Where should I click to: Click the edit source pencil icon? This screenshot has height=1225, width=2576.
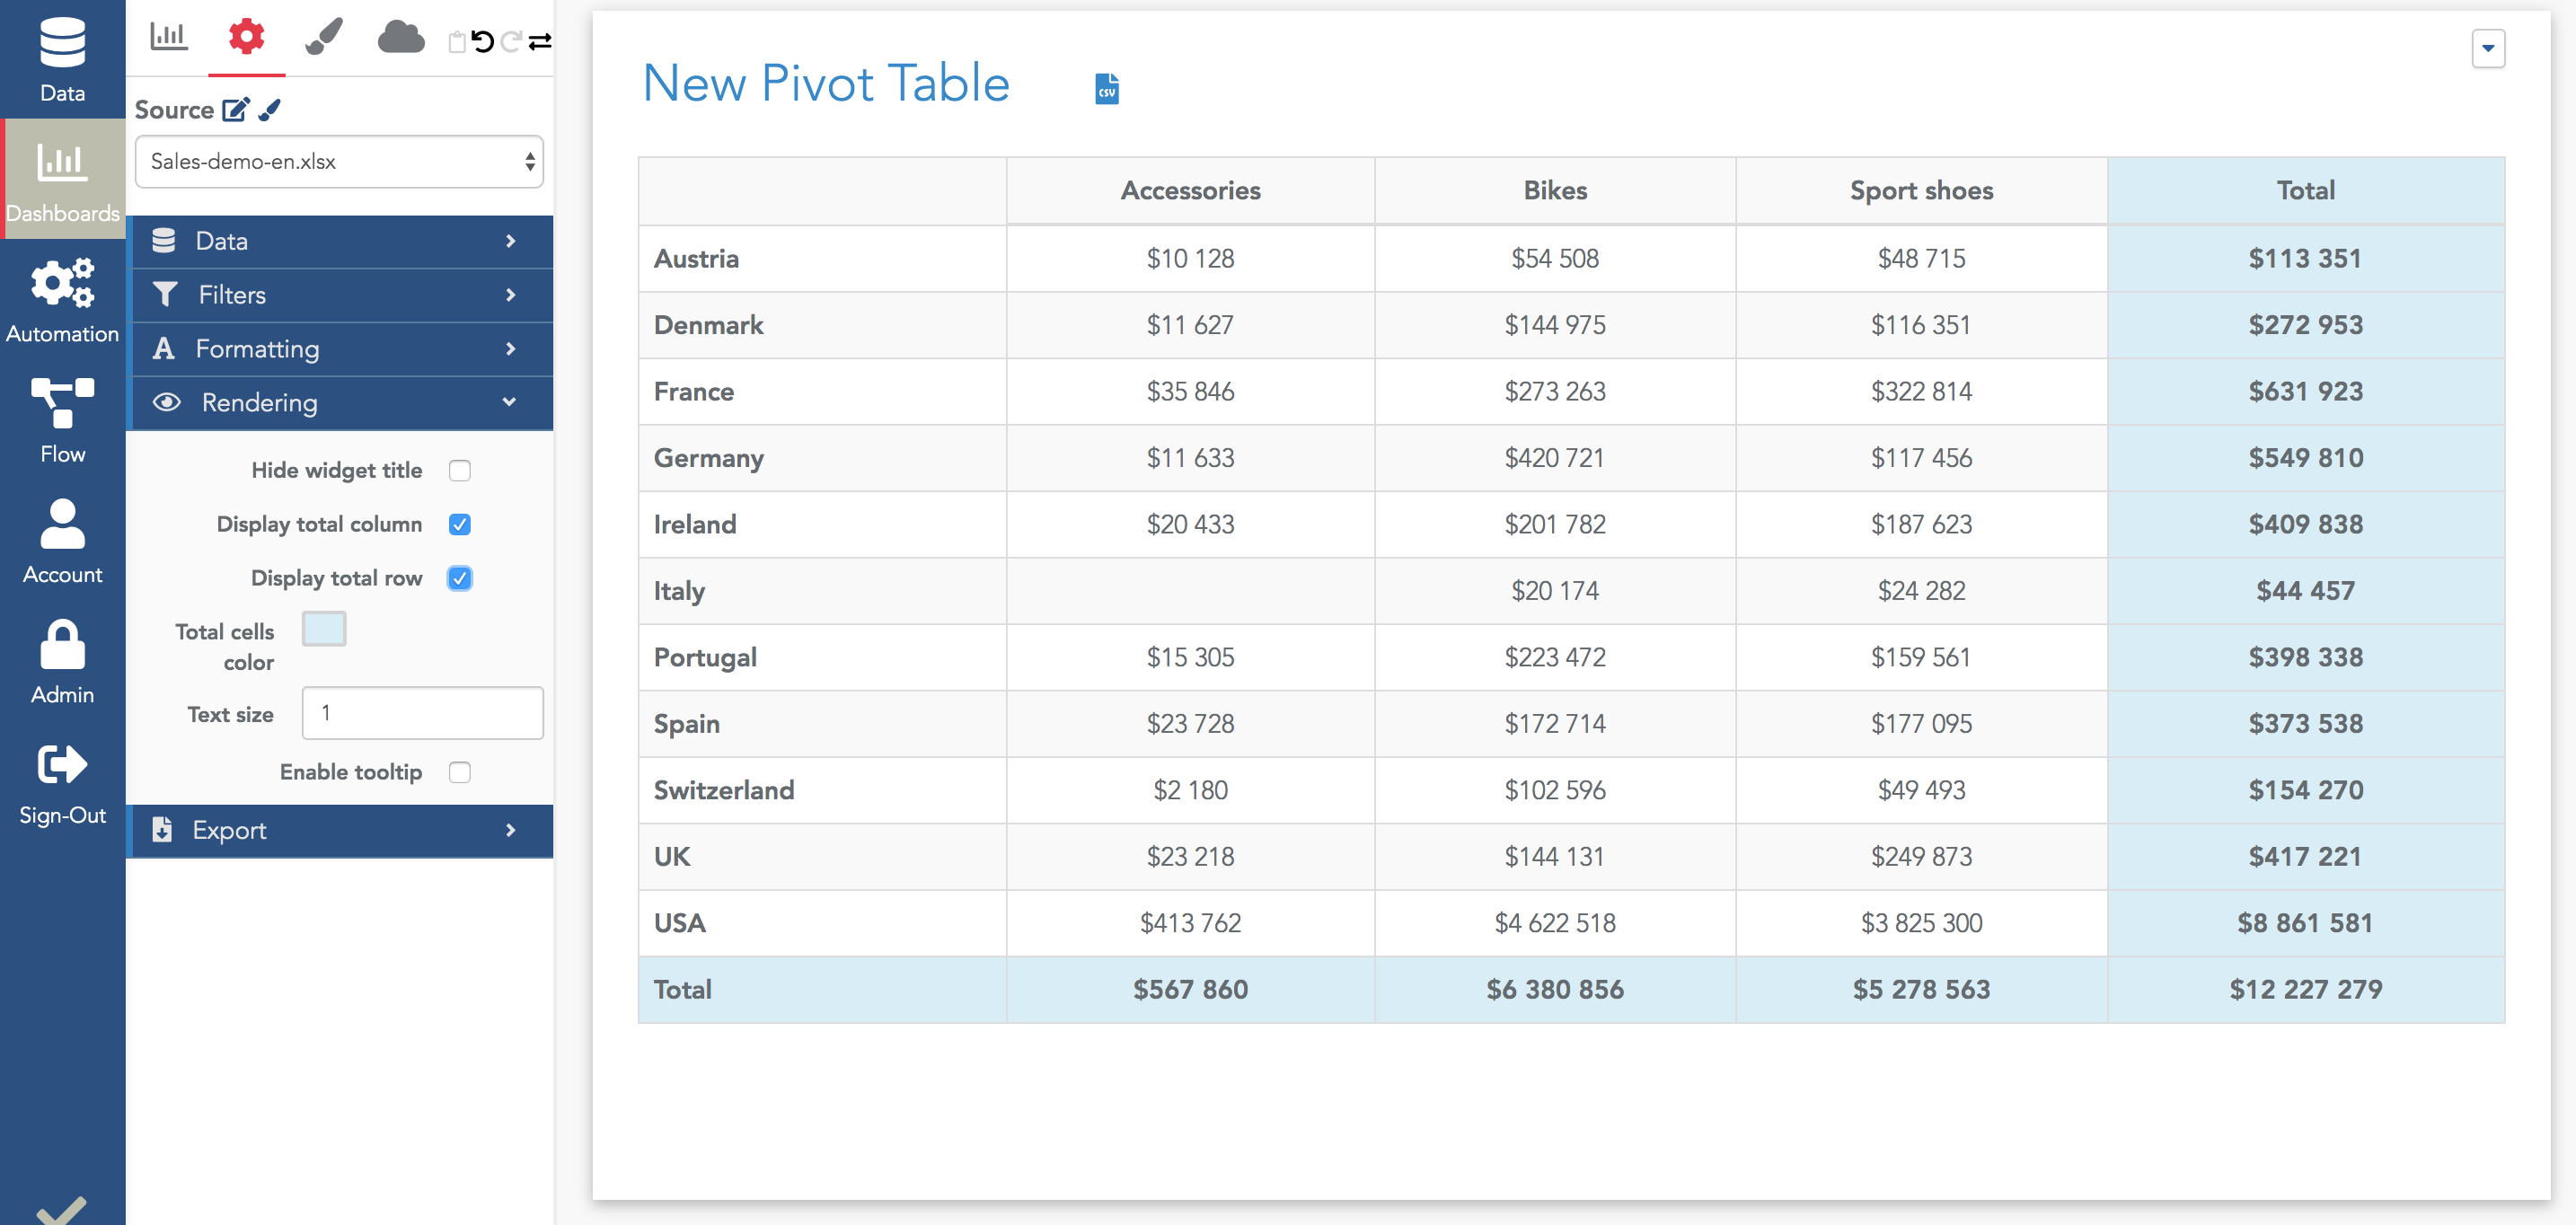click(235, 109)
